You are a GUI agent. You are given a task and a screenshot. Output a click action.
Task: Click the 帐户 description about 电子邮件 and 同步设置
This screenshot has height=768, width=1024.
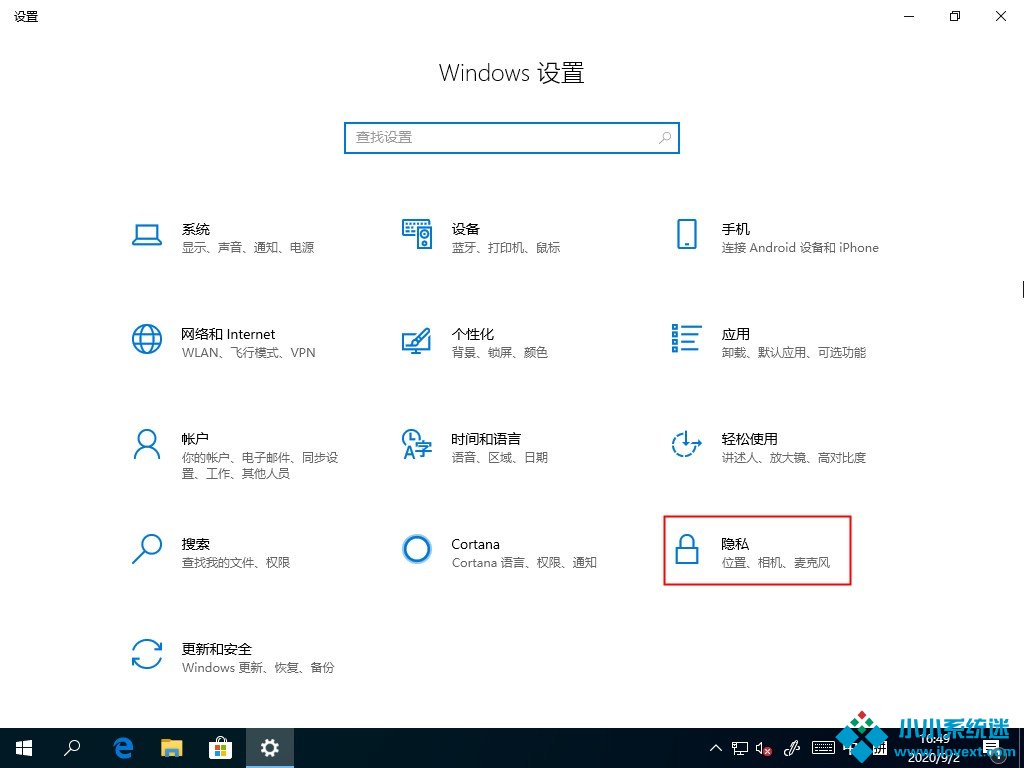tap(260, 466)
